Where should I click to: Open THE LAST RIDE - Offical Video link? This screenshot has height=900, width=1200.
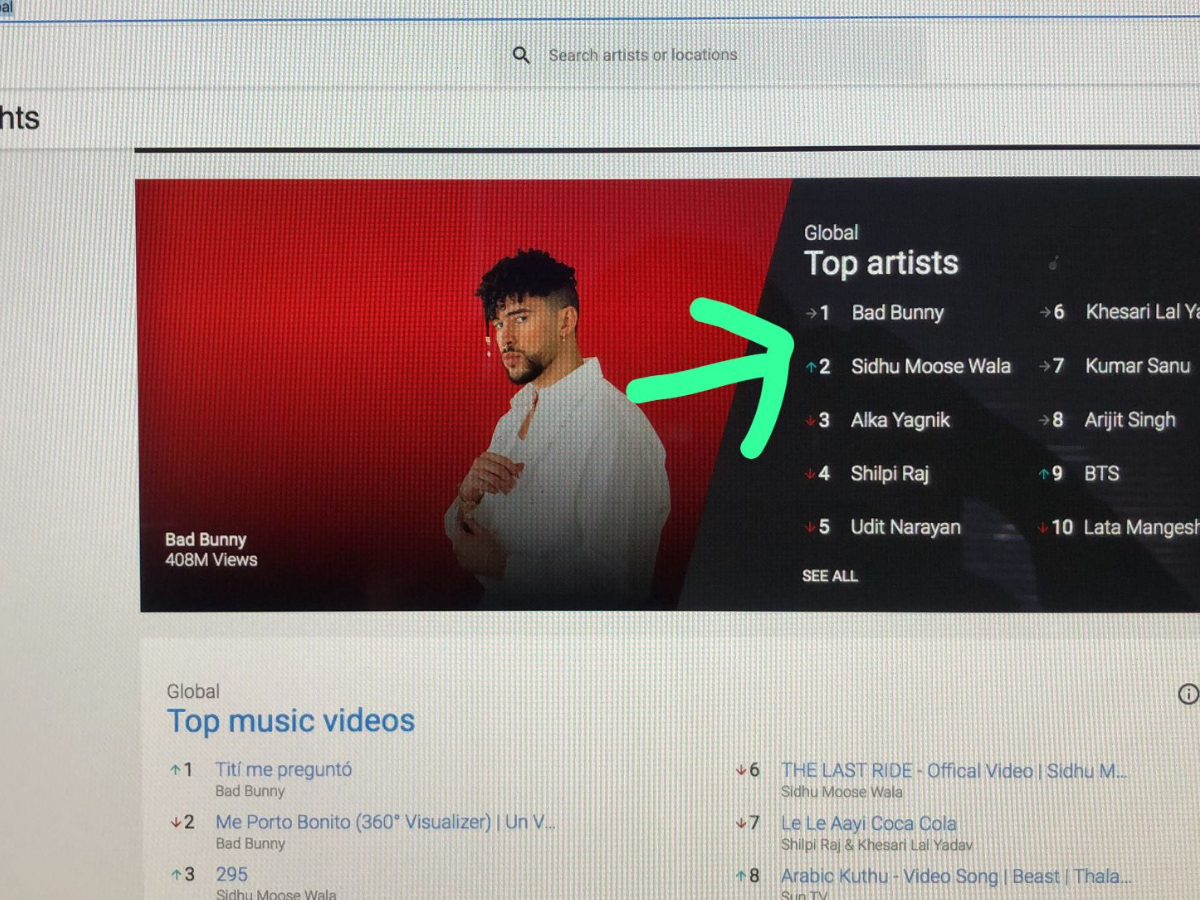[954, 770]
